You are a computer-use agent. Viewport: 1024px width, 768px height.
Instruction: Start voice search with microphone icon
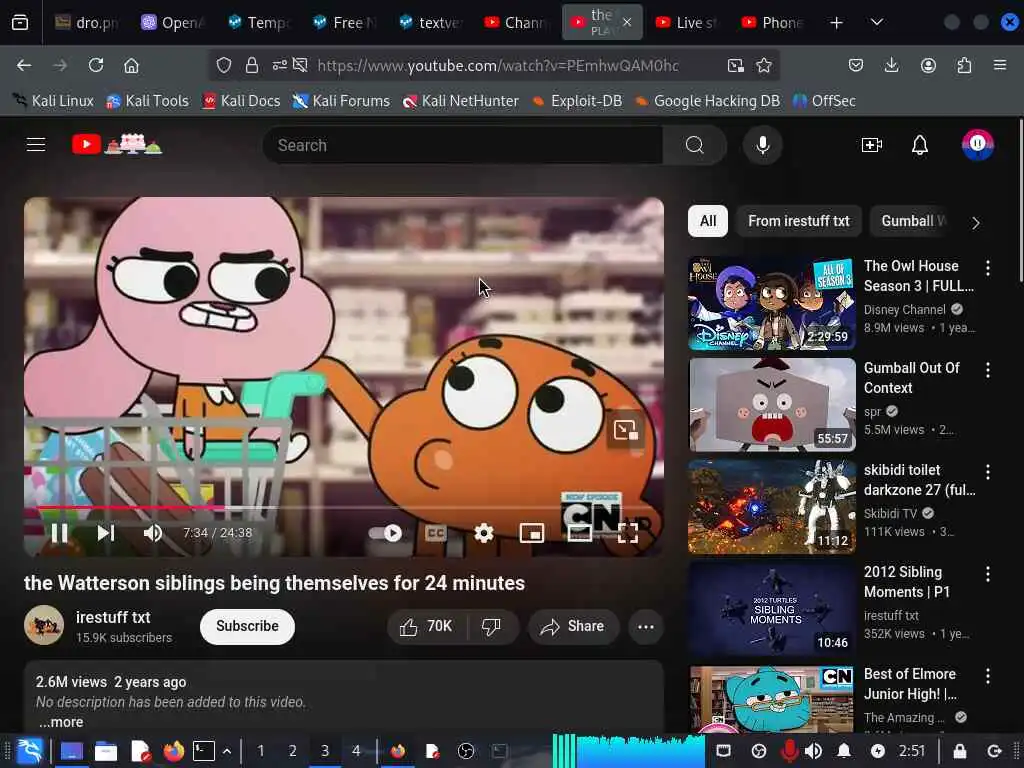[x=763, y=145]
